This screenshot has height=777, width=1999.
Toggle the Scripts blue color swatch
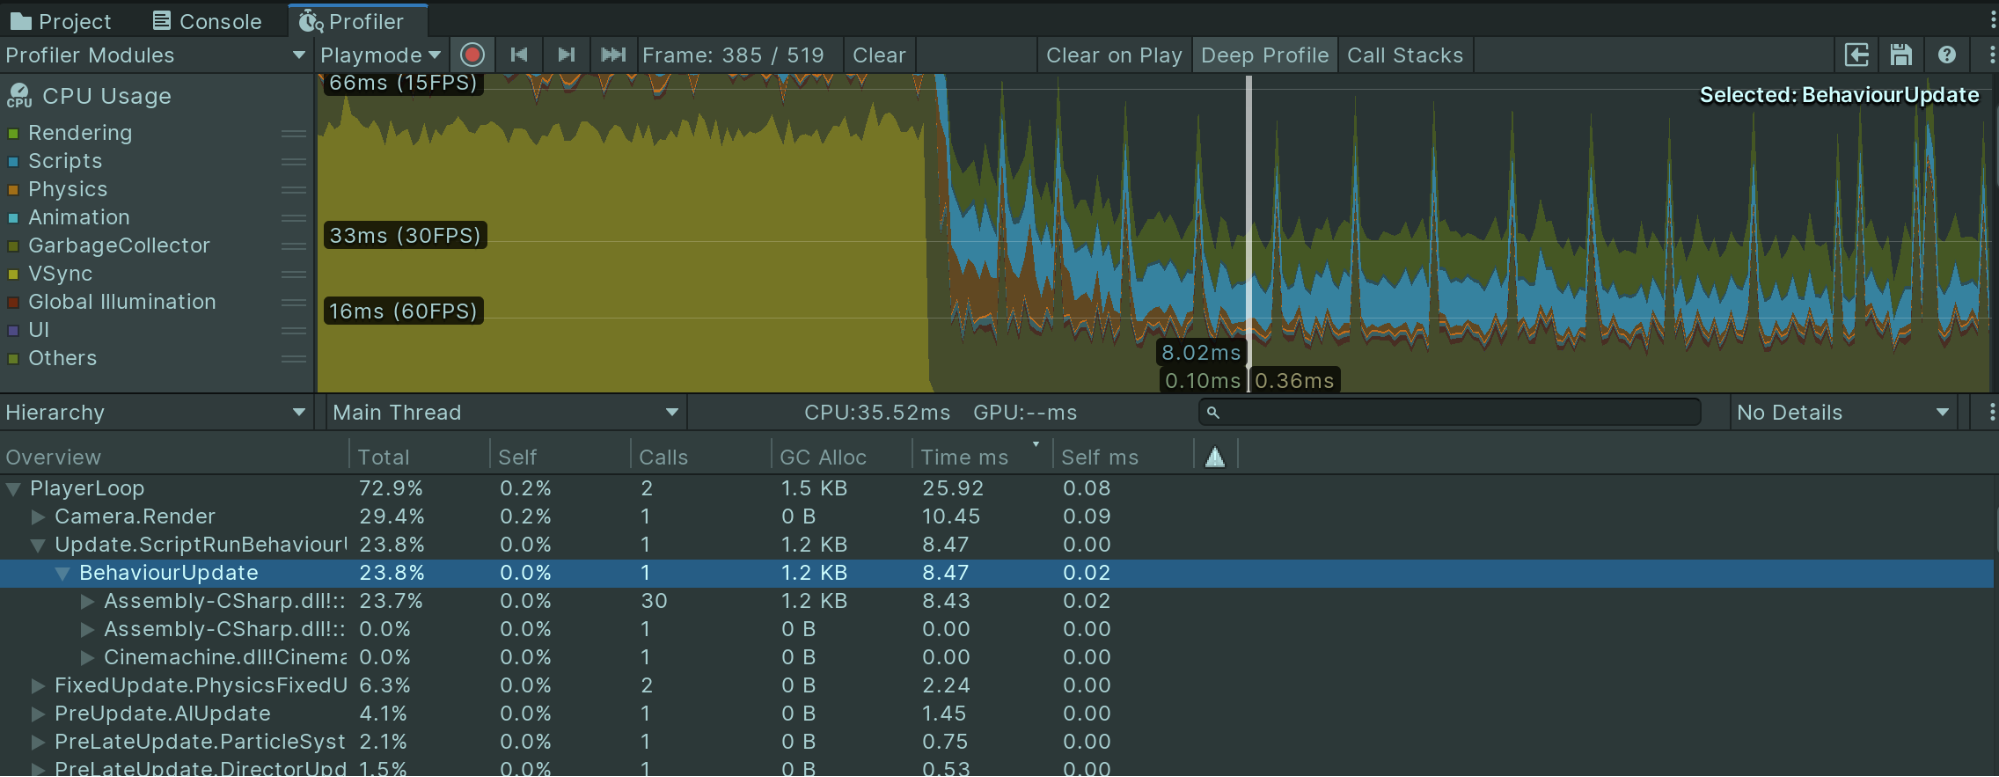[13, 161]
